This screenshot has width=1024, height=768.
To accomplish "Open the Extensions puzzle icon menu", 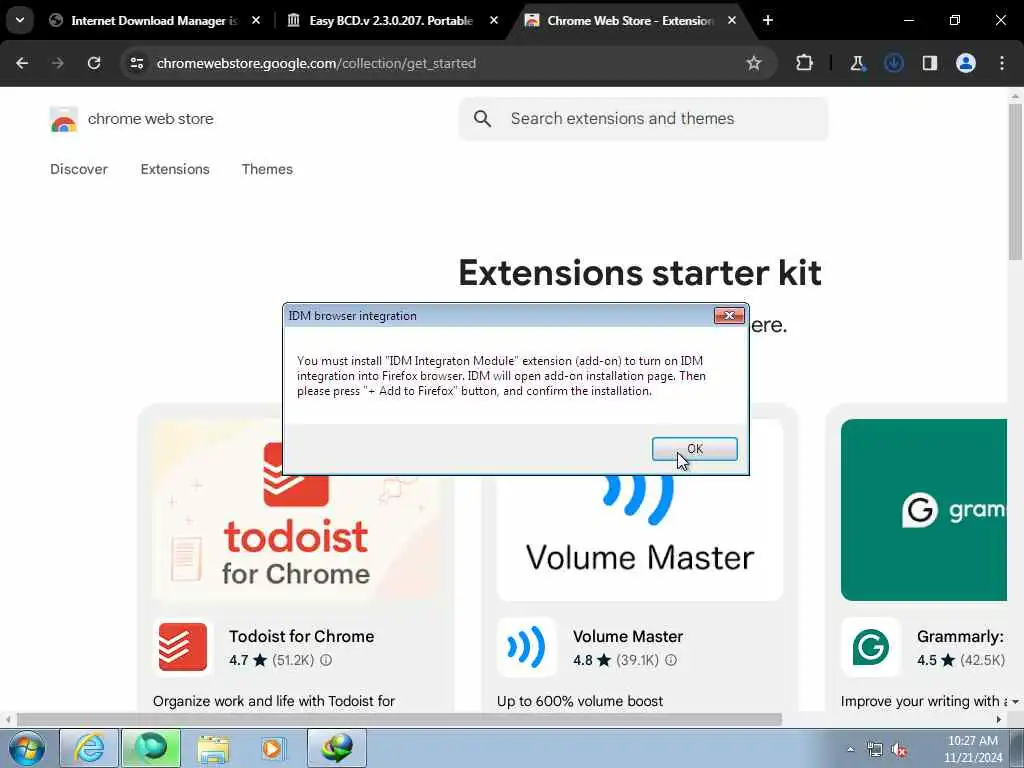I will pyautogui.click(x=805, y=63).
